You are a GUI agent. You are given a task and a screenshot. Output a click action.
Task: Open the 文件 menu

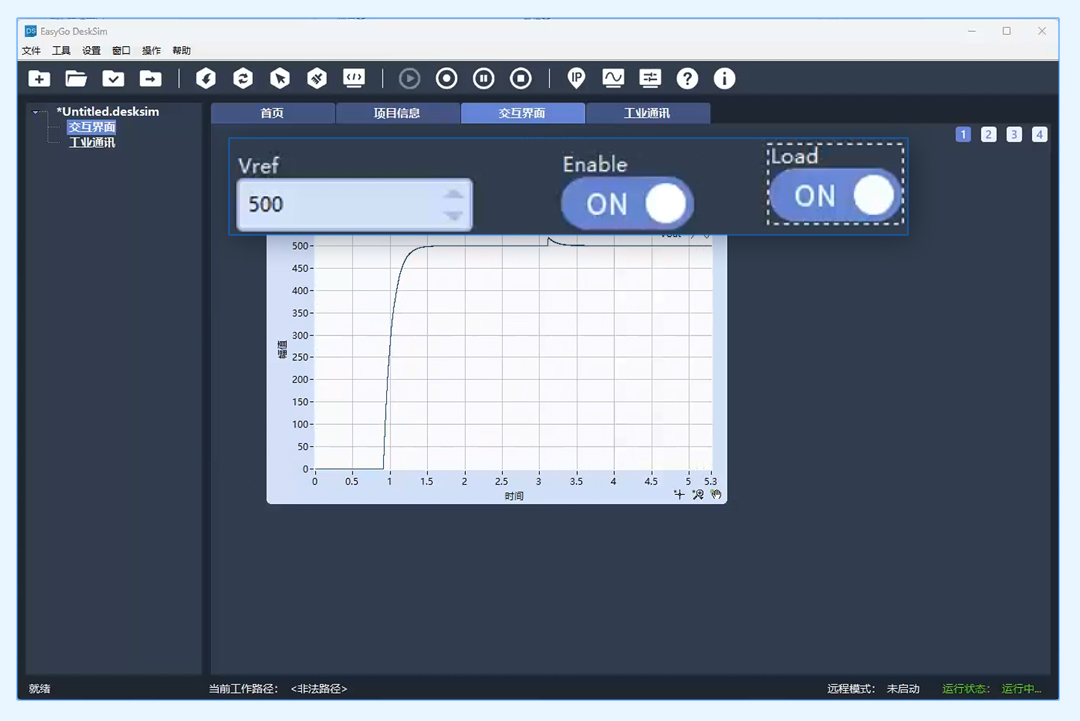click(31, 50)
